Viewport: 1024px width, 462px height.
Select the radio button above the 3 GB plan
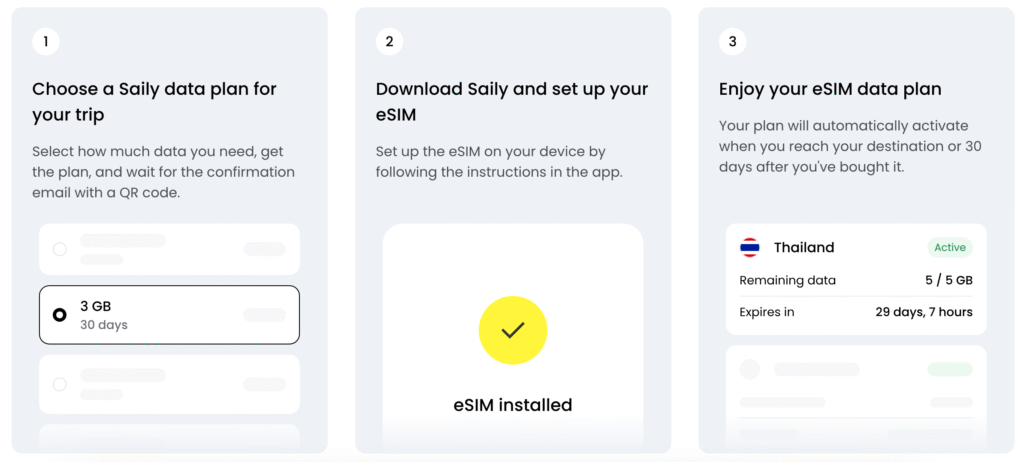tap(60, 249)
